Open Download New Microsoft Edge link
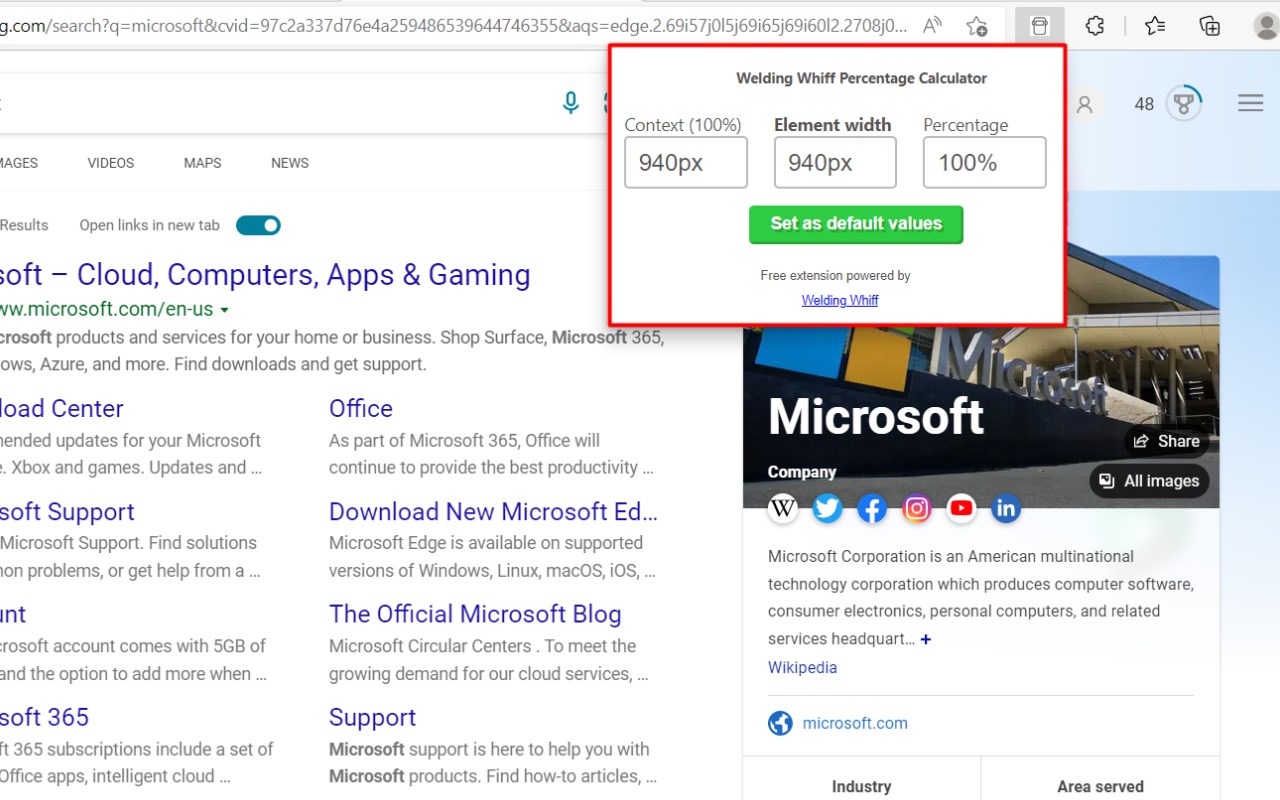 (x=493, y=511)
